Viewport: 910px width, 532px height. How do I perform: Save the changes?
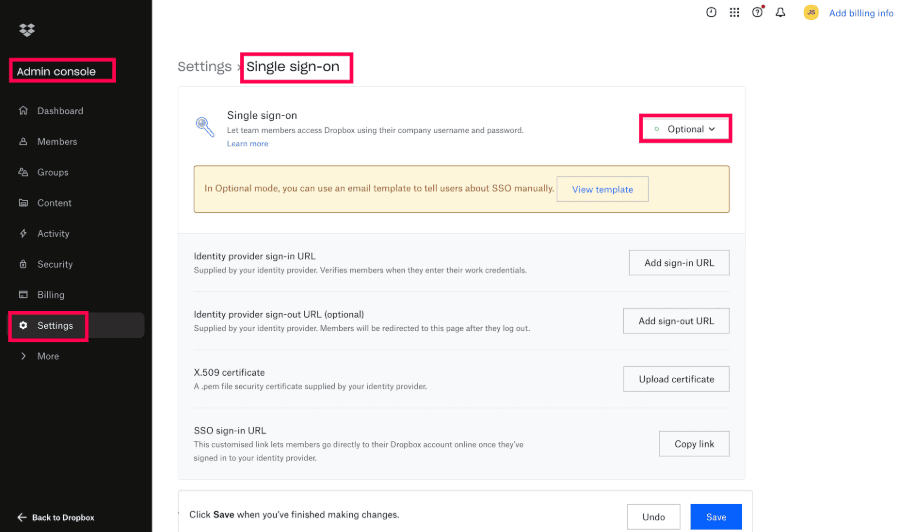(x=716, y=517)
